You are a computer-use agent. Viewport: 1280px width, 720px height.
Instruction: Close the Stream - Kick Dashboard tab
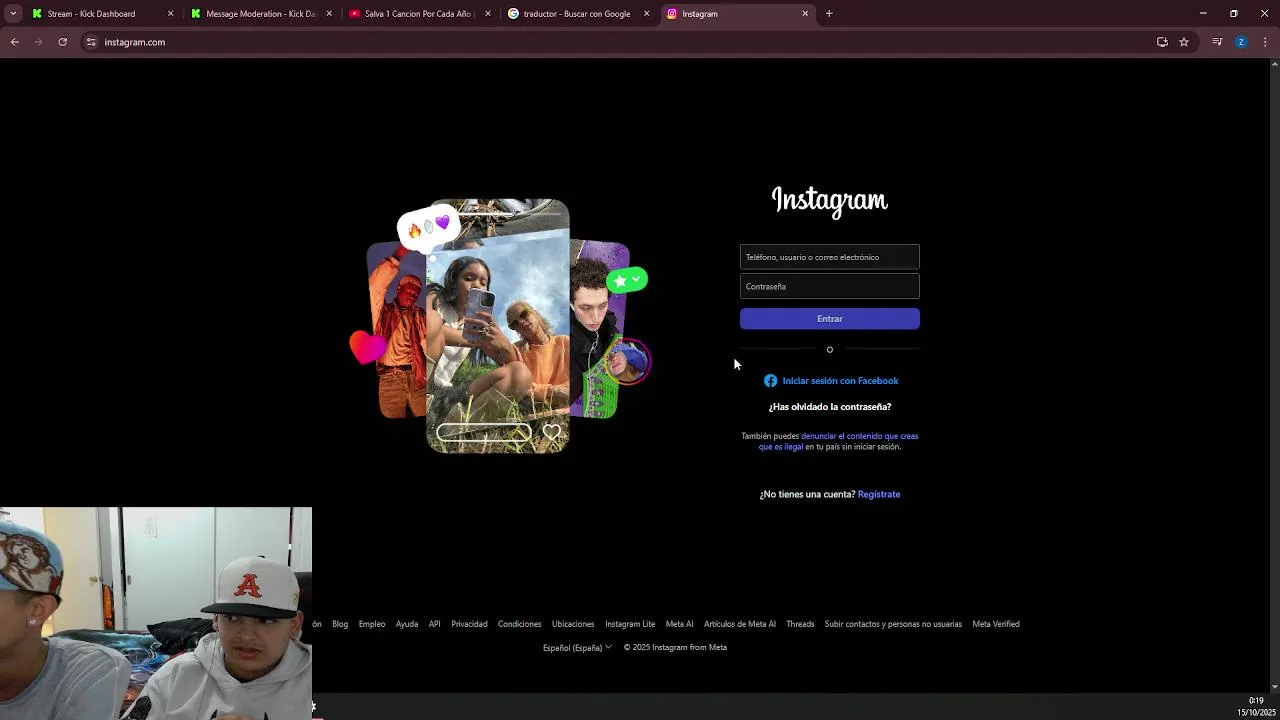[x=170, y=14]
